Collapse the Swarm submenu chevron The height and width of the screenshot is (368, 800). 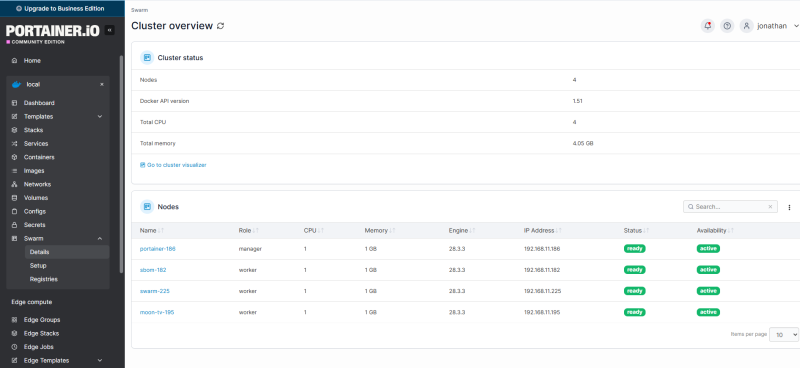coord(100,238)
